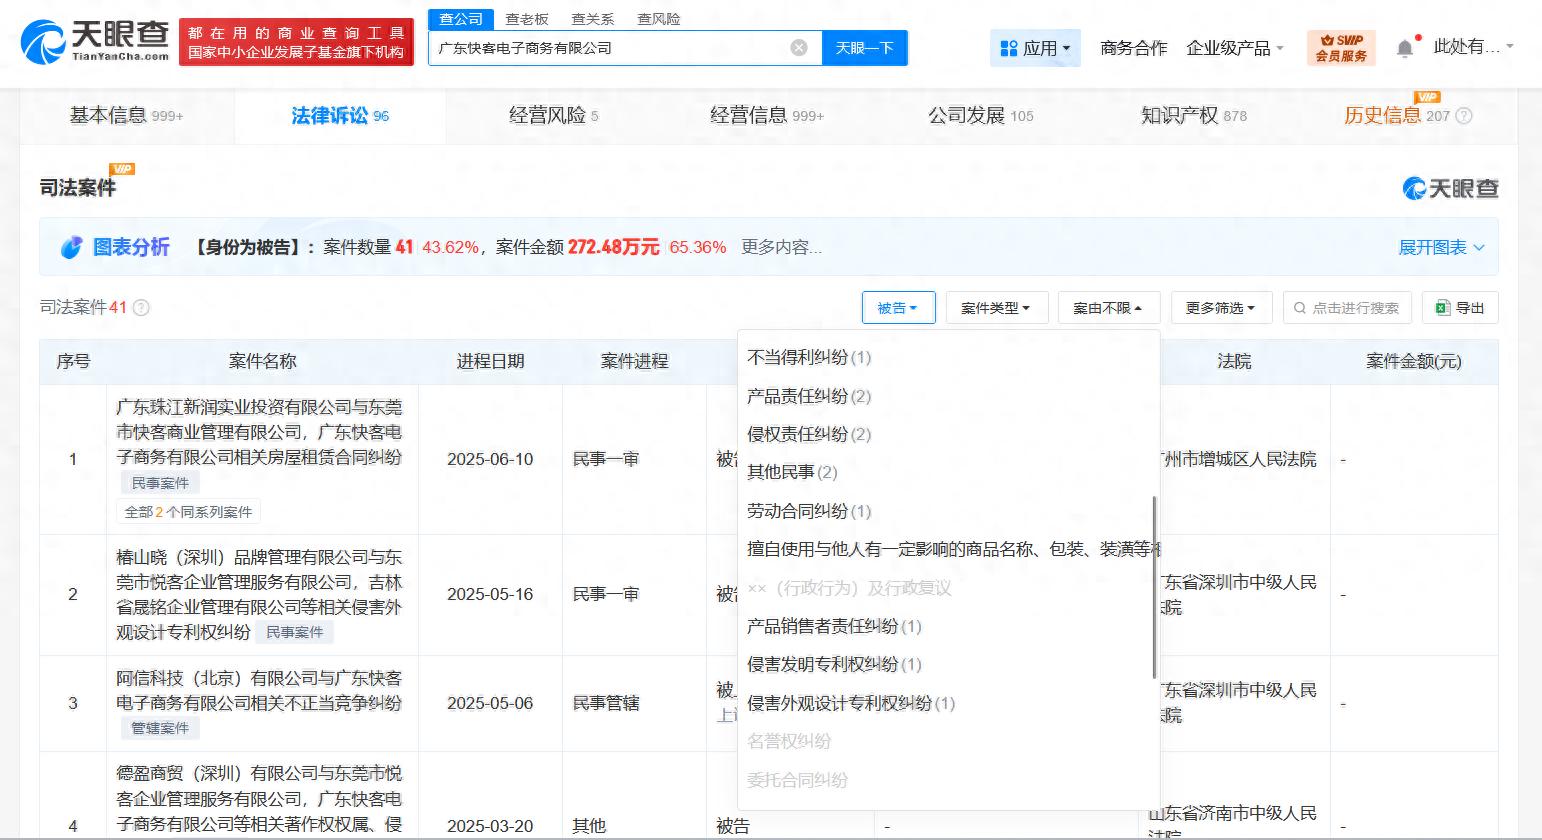Clear the search box text
The width and height of the screenshot is (1542, 840).
click(x=799, y=48)
